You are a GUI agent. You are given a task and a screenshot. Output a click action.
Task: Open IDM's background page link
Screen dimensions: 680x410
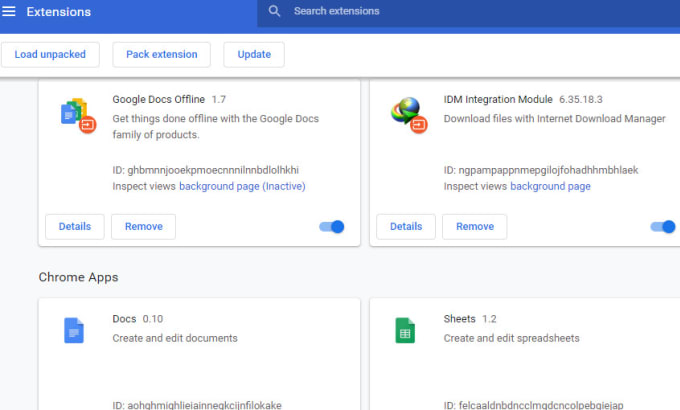click(550, 186)
